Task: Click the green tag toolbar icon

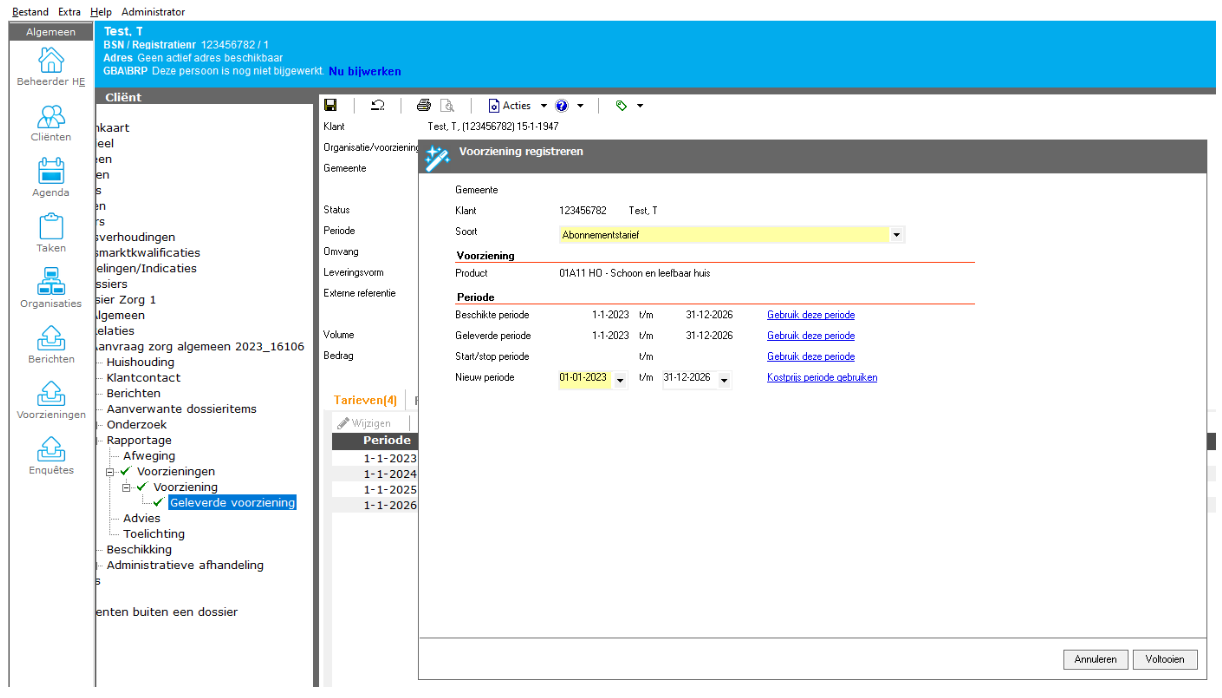Action: (621, 105)
